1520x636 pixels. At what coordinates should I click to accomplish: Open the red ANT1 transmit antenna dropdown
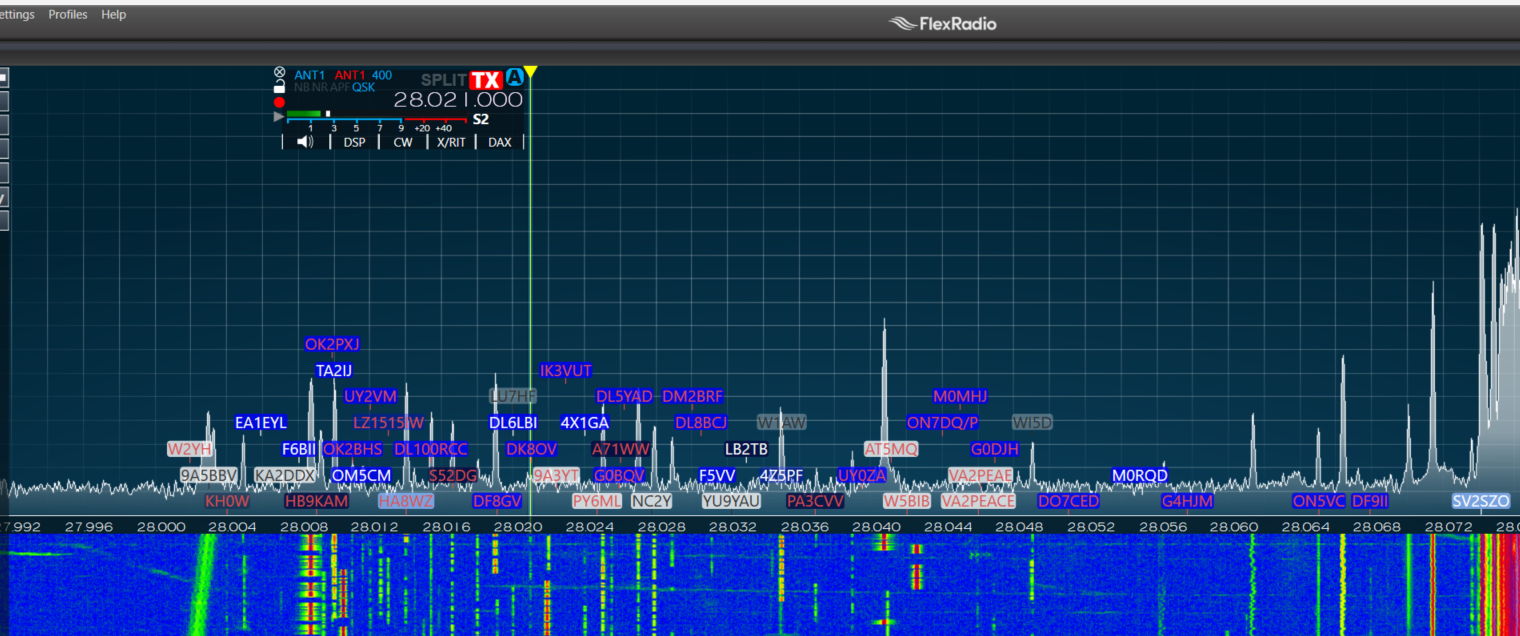350,75
